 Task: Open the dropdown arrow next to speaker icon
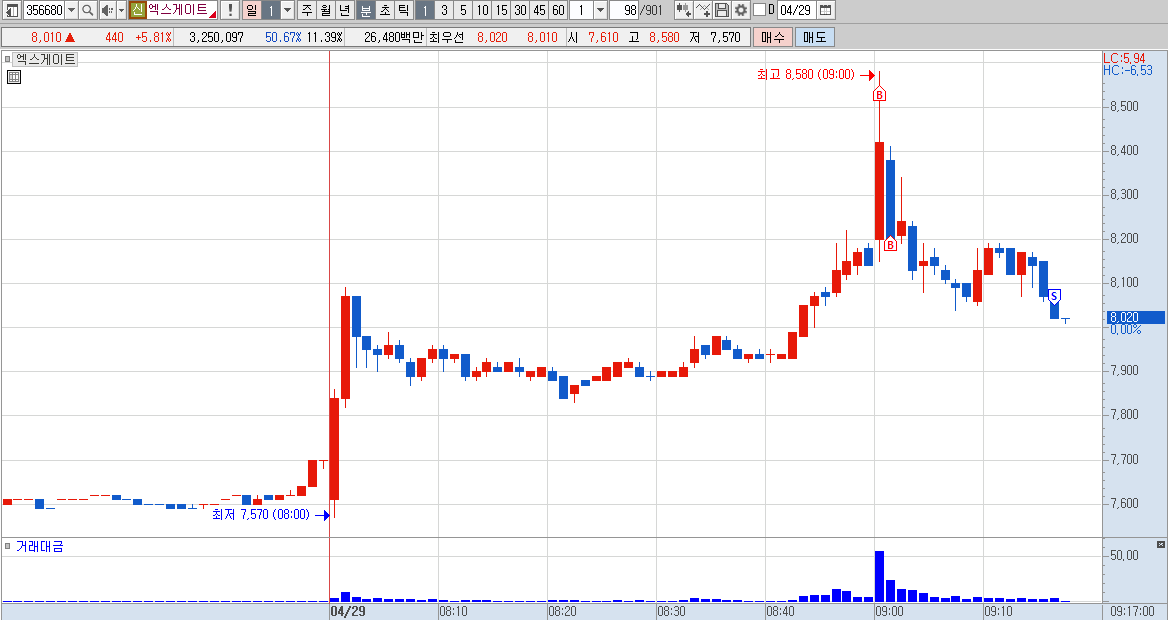click(121, 10)
